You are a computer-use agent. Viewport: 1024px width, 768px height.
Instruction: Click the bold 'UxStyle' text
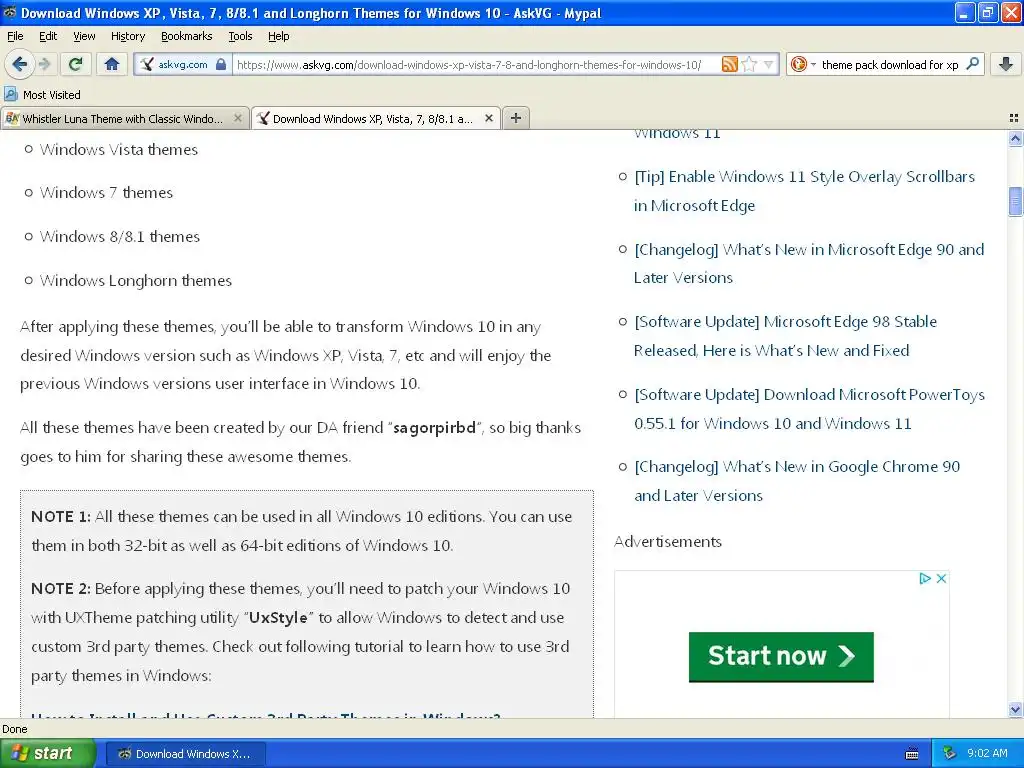(x=278, y=618)
